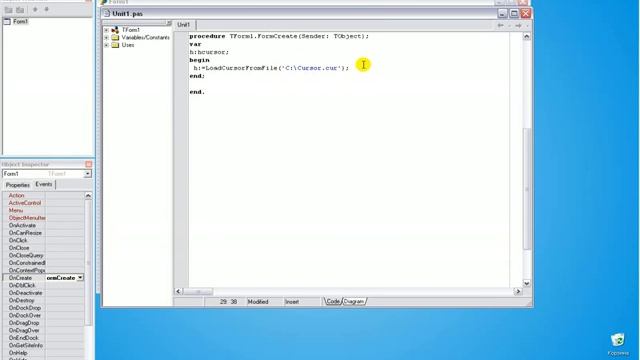Expand the TForm1 node
This screenshot has width=640, height=360.
[107, 30]
